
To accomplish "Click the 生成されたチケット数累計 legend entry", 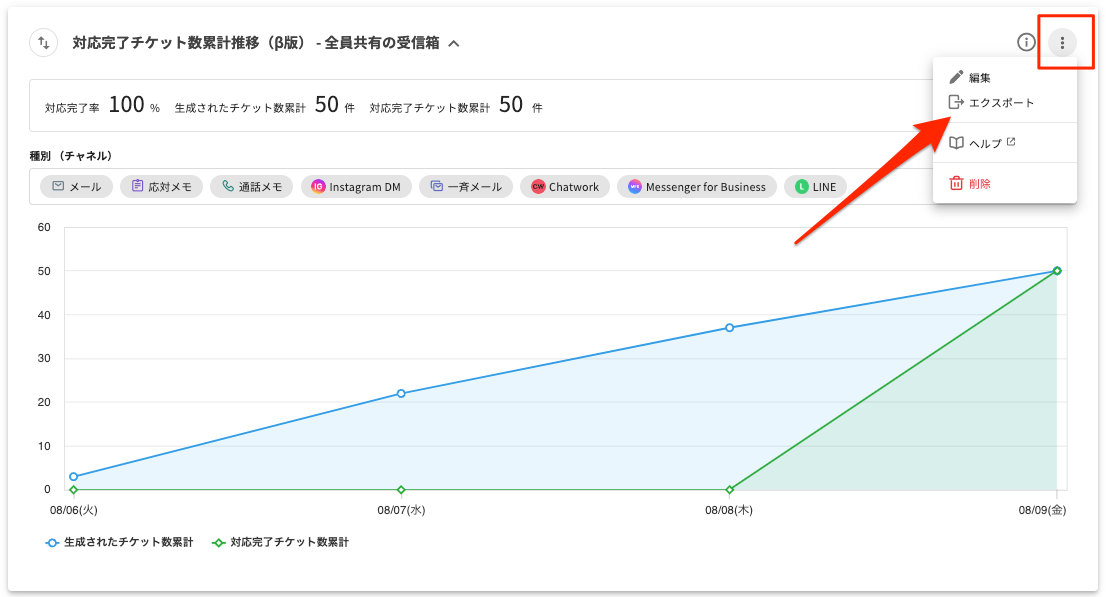I will click(x=120, y=543).
